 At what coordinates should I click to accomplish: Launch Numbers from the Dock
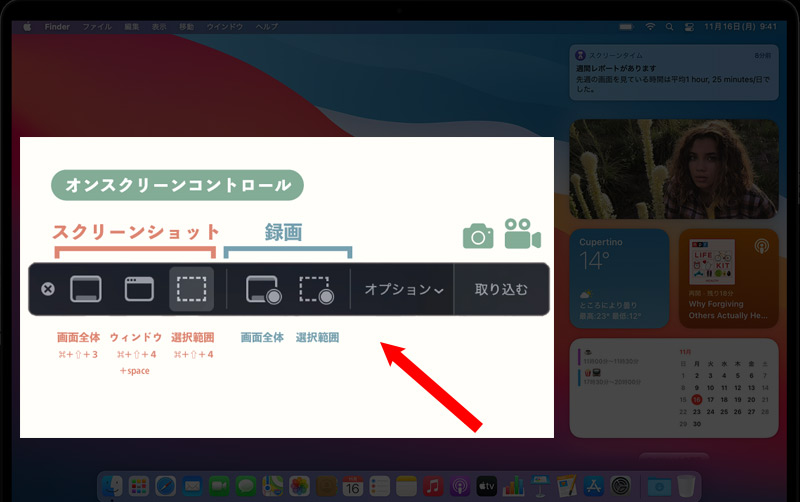[x=513, y=486]
